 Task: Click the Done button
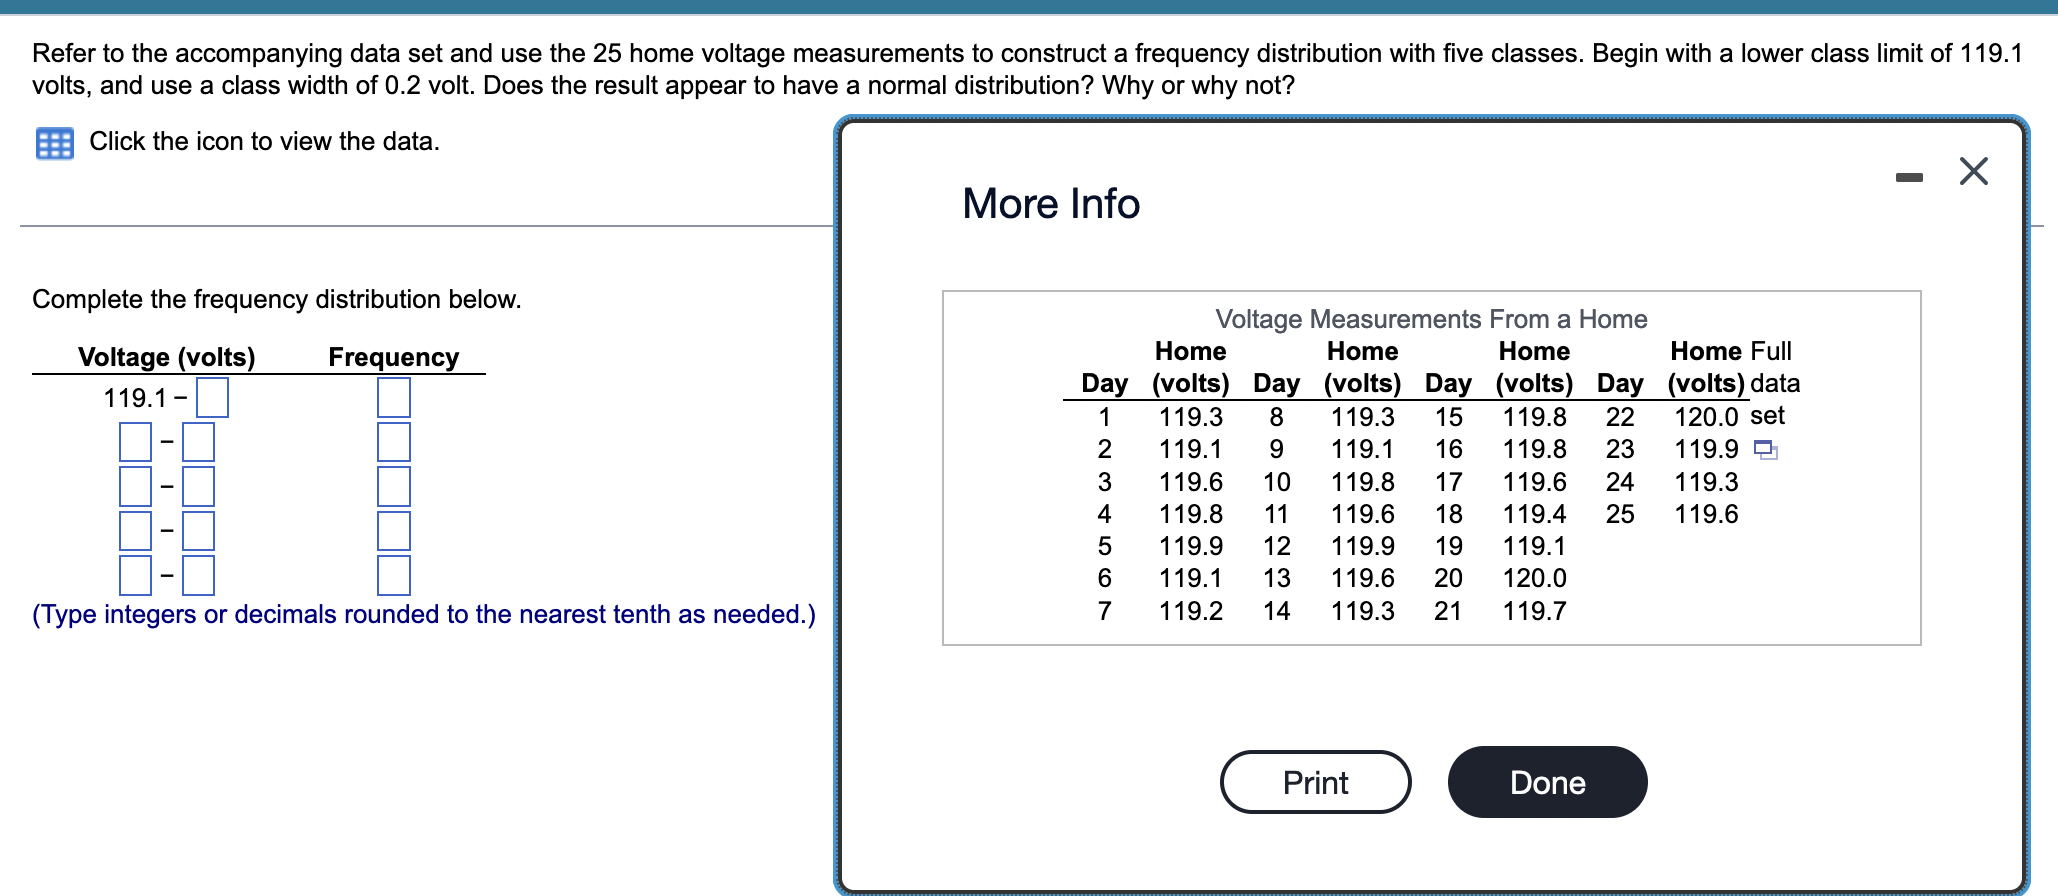point(1547,782)
